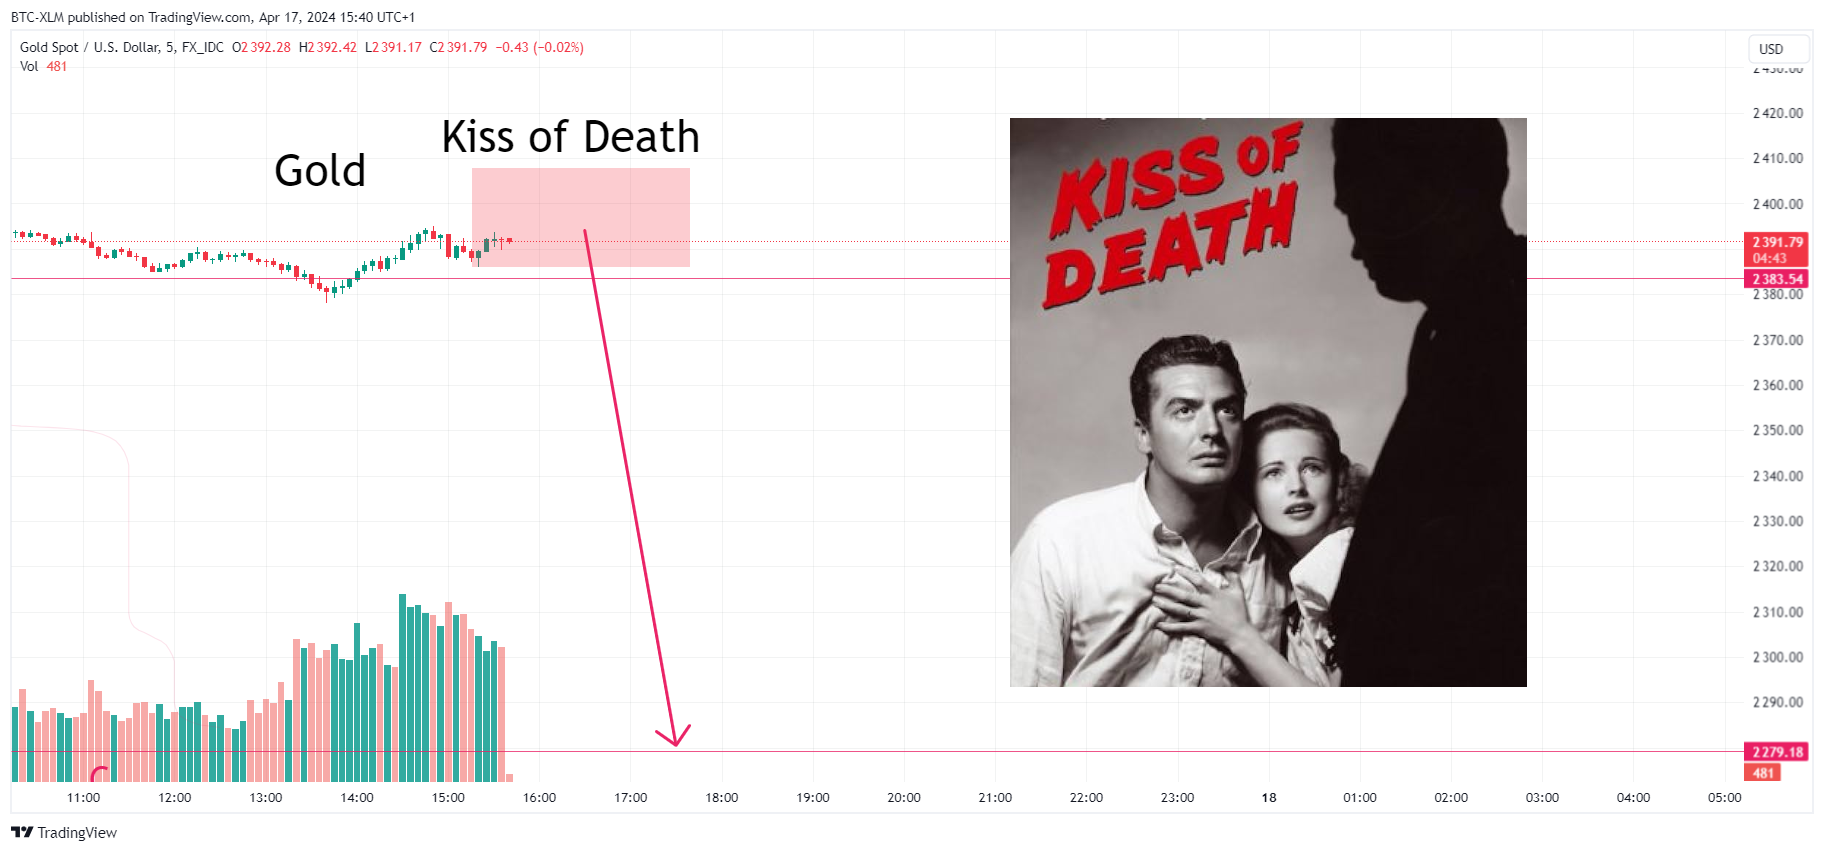Click the red 2279.18 price label
This screenshot has height=852, width=1824.
(1776, 752)
